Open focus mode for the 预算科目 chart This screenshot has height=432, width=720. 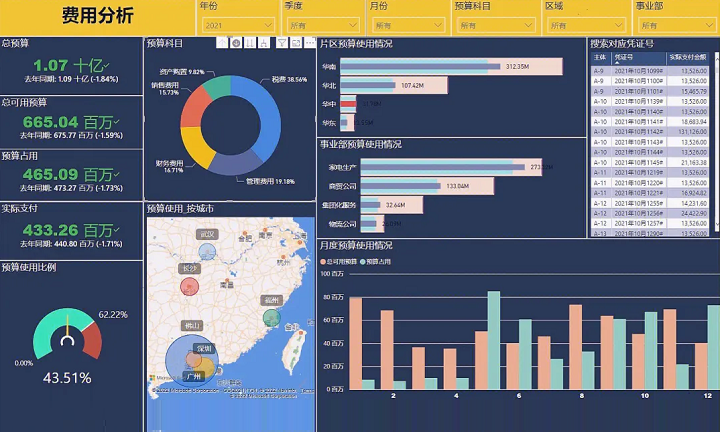click(x=297, y=43)
